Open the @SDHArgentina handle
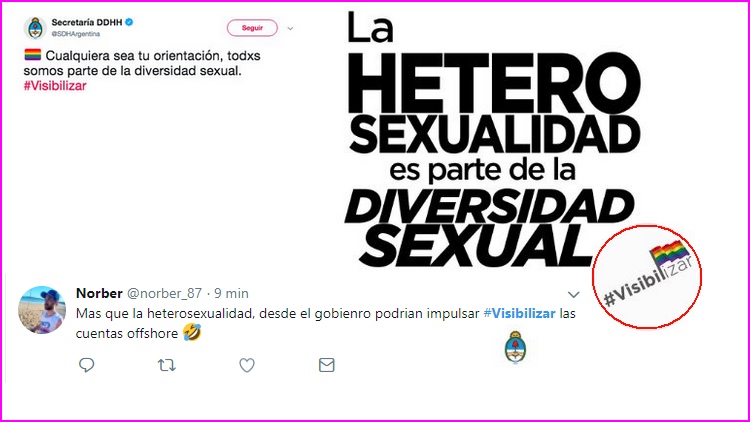 click(76, 34)
